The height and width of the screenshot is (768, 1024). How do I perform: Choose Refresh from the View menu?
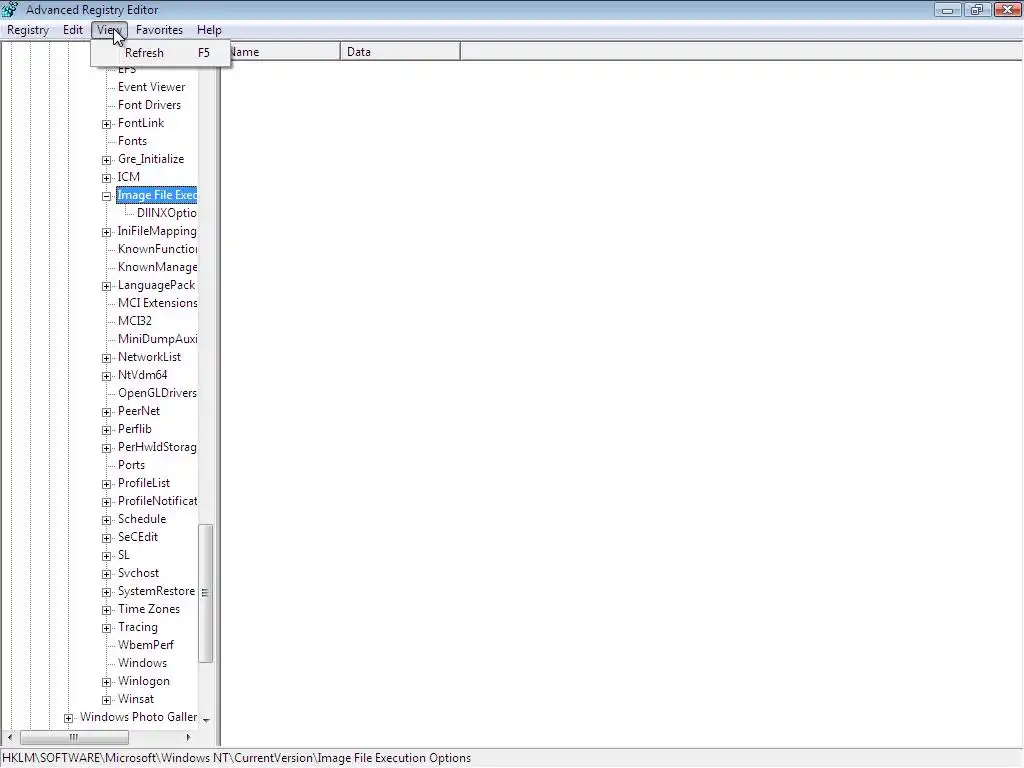pos(161,53)
